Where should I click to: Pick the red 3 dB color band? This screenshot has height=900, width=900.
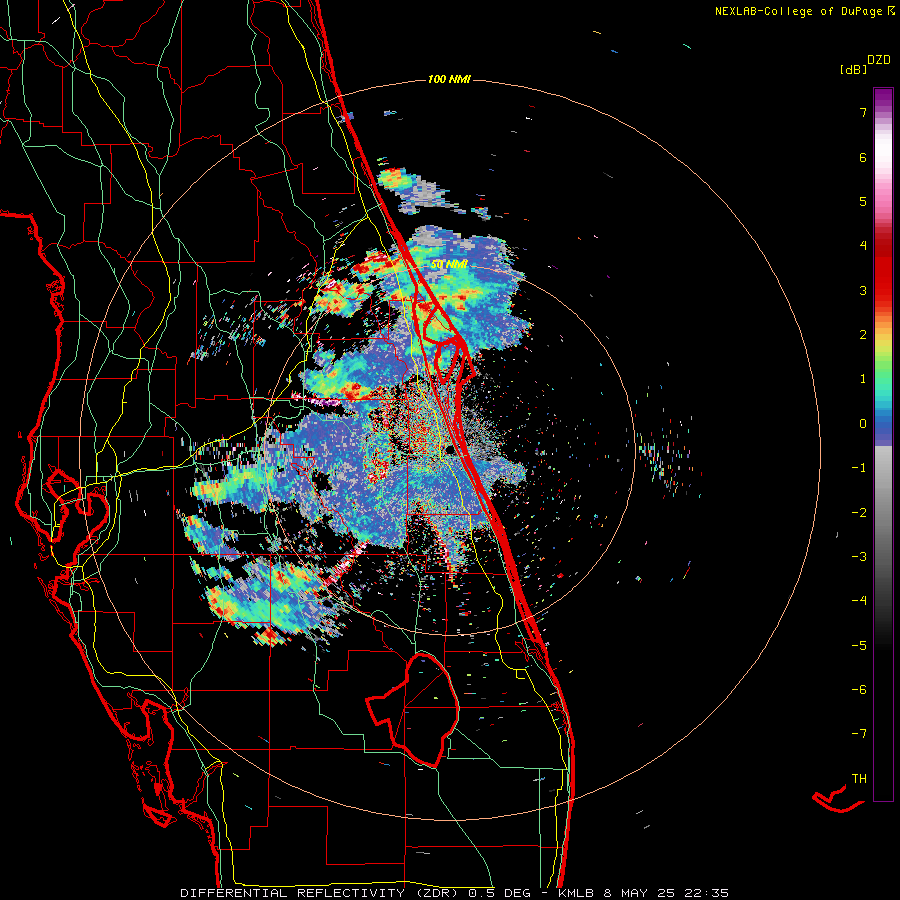point(883,290)
